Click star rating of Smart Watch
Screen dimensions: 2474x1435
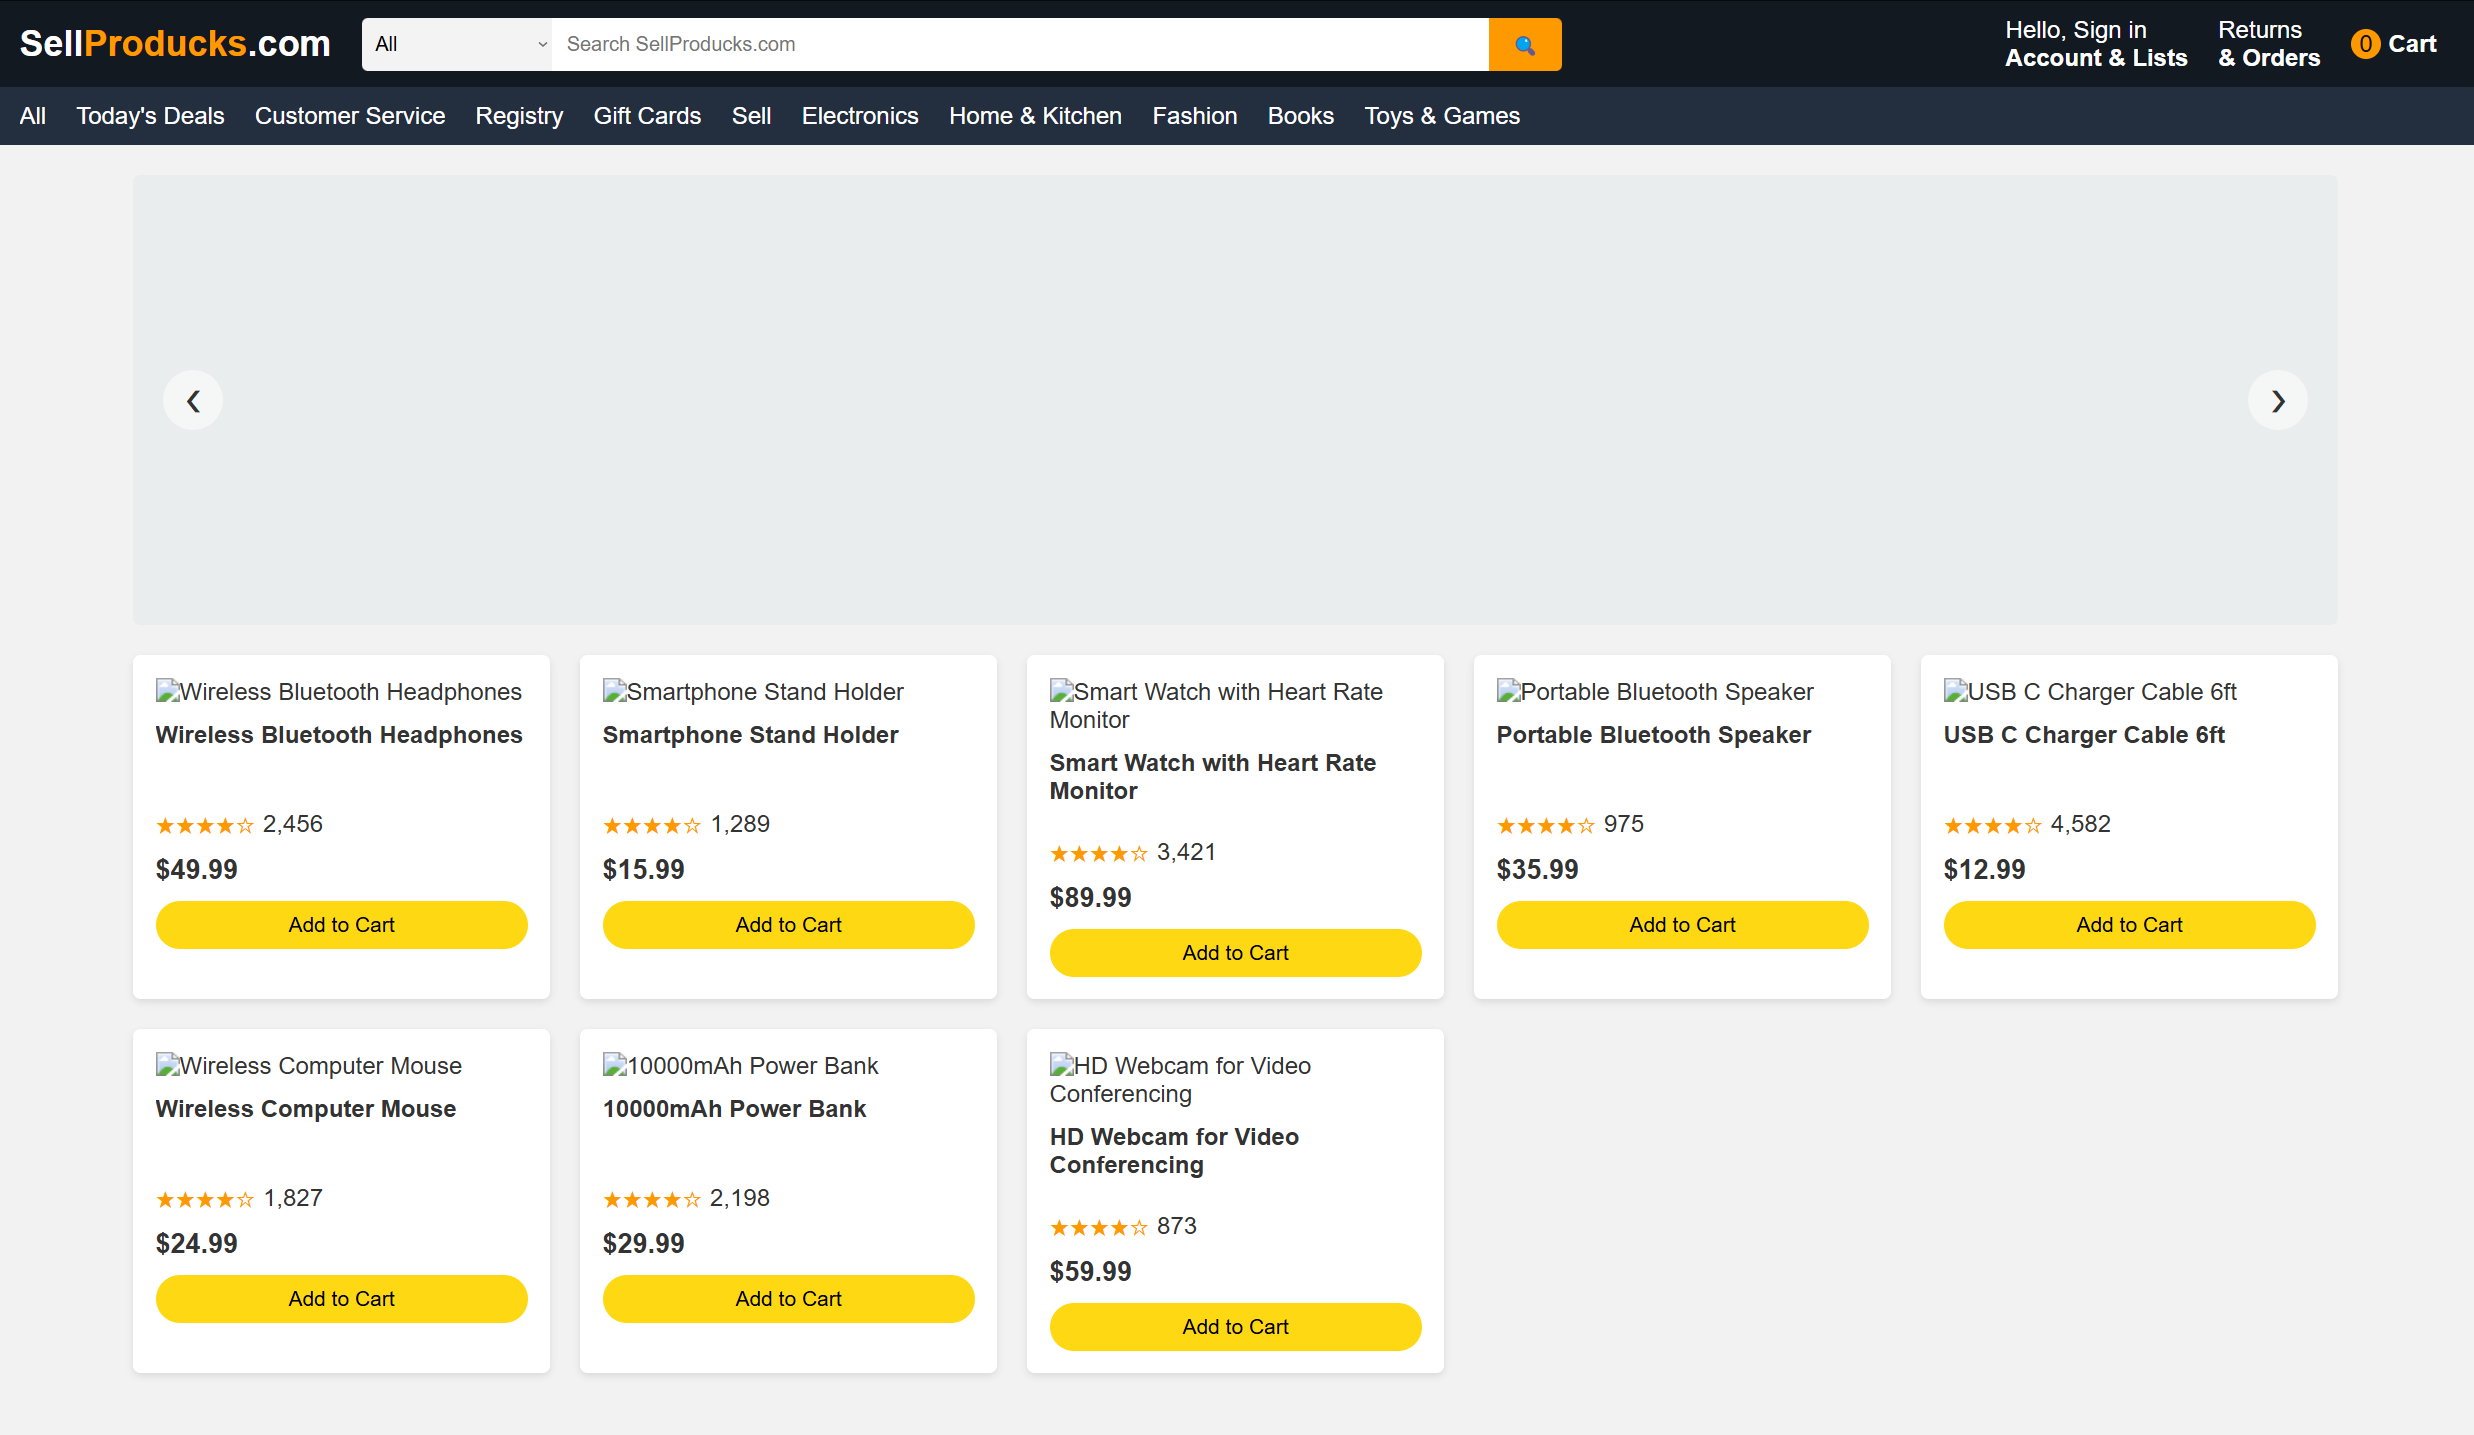click(x=1097, y=853)
